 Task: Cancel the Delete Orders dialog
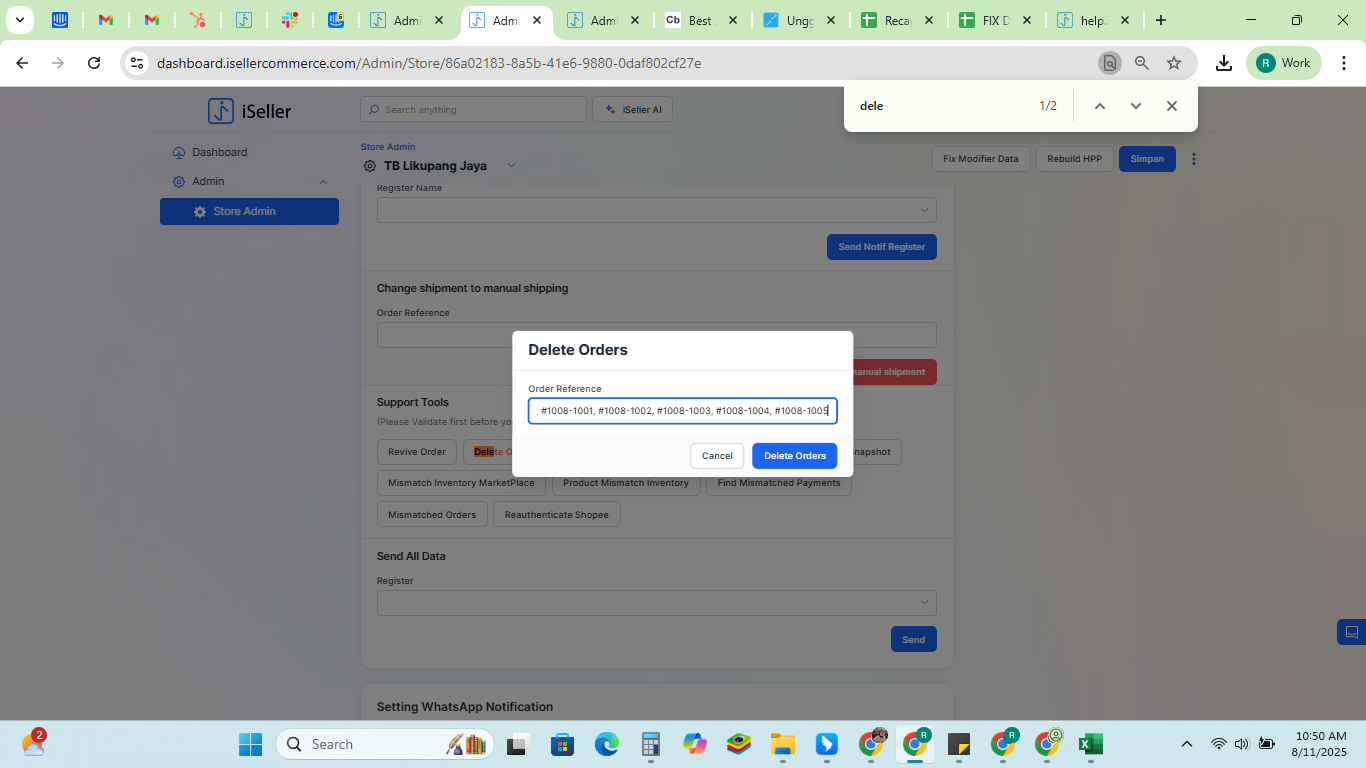(x=717, y=456)
